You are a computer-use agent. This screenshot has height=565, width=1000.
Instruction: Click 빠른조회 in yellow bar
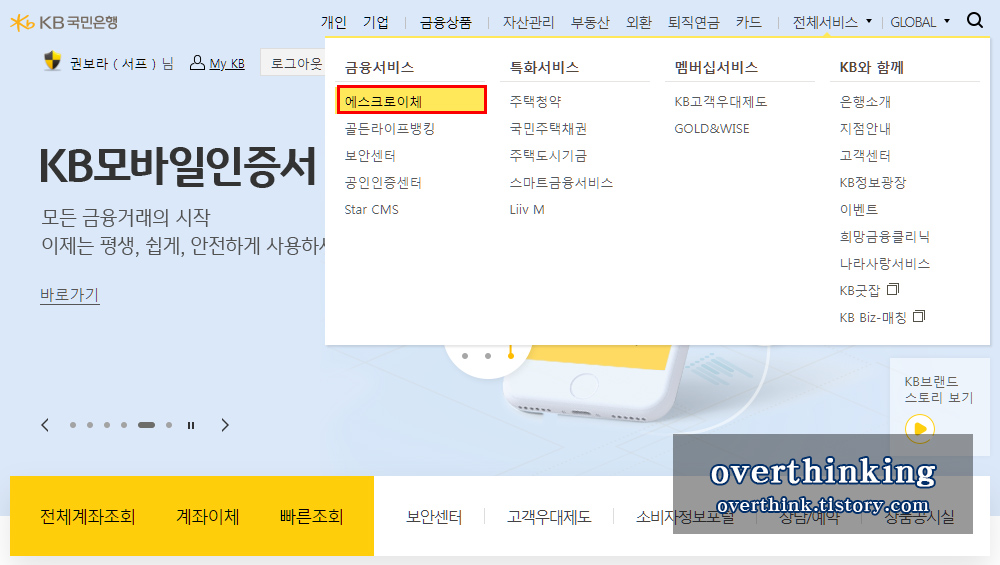(x=311, y=516)
